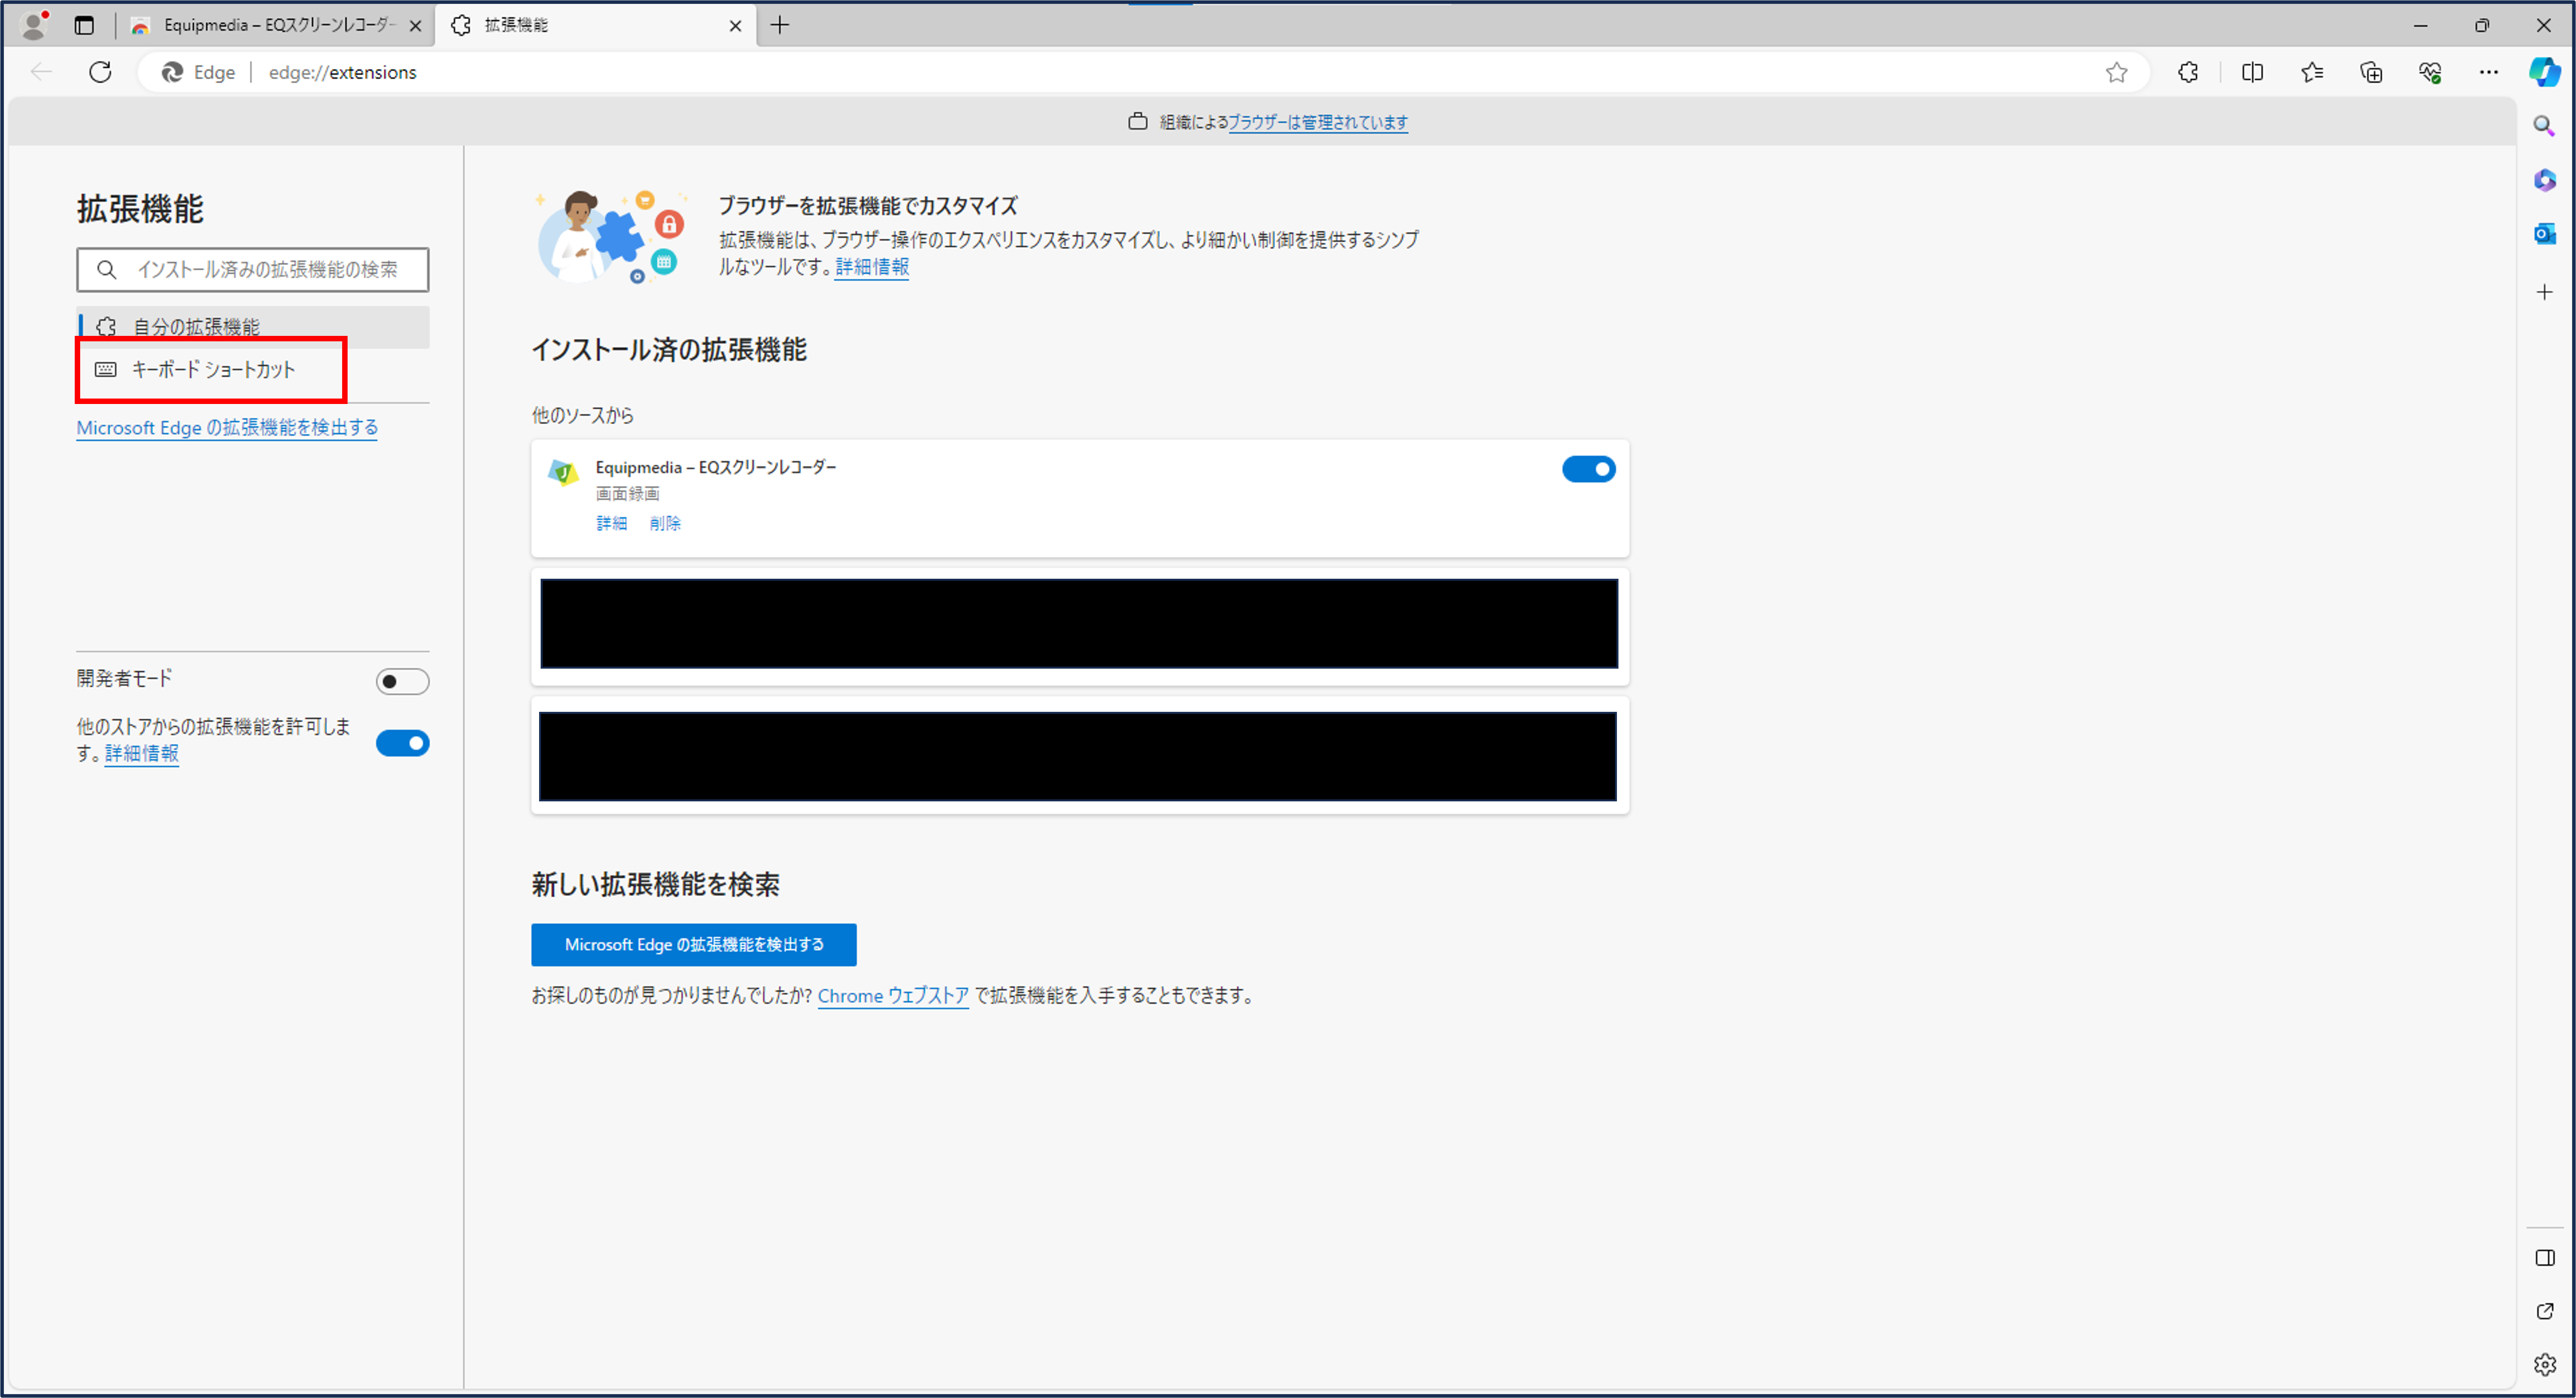Click the sidebar plus customize button
The height and width of the screenshot is (1398, 2576).
(x=2544, y=292)
